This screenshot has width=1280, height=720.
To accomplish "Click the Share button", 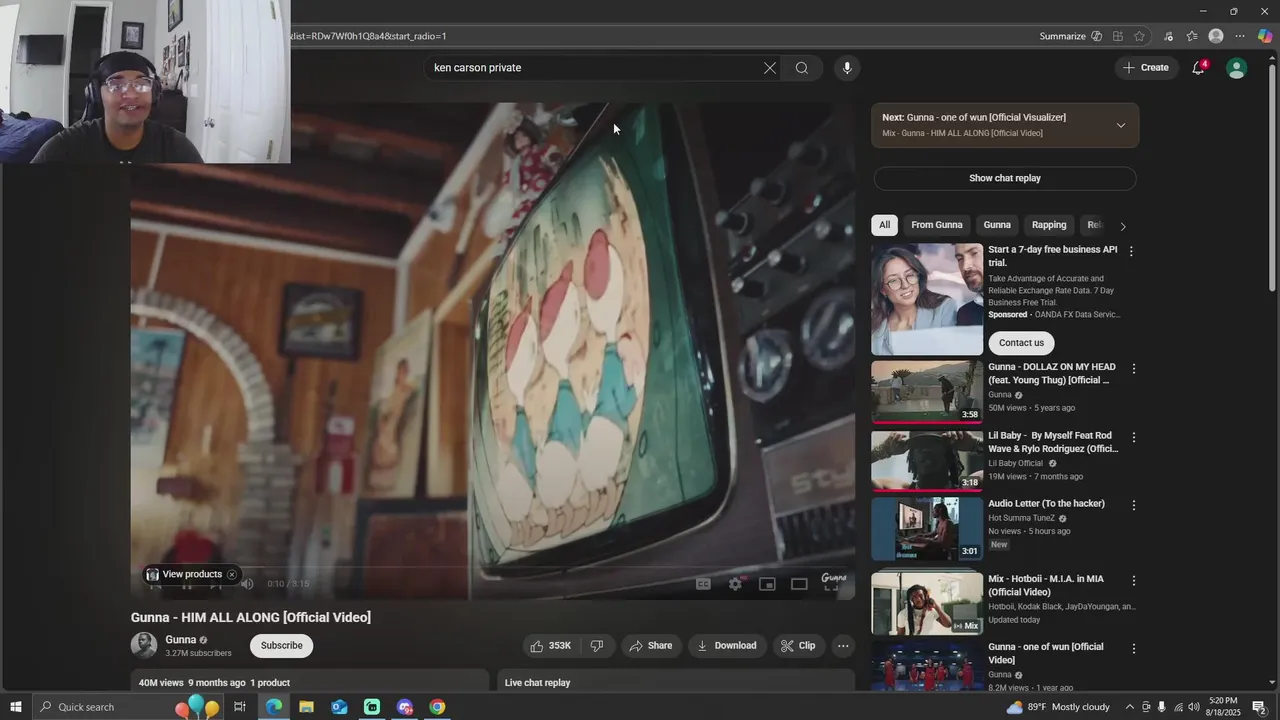I will (x=650, y=646).
